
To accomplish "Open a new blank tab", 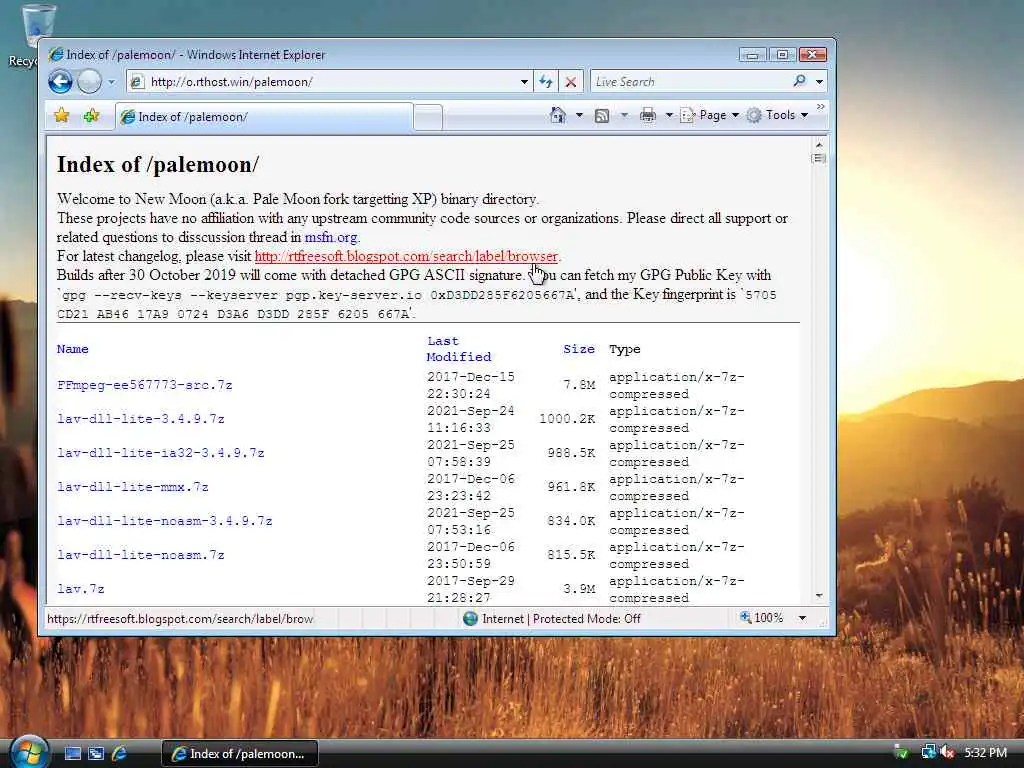I will 428,118.
